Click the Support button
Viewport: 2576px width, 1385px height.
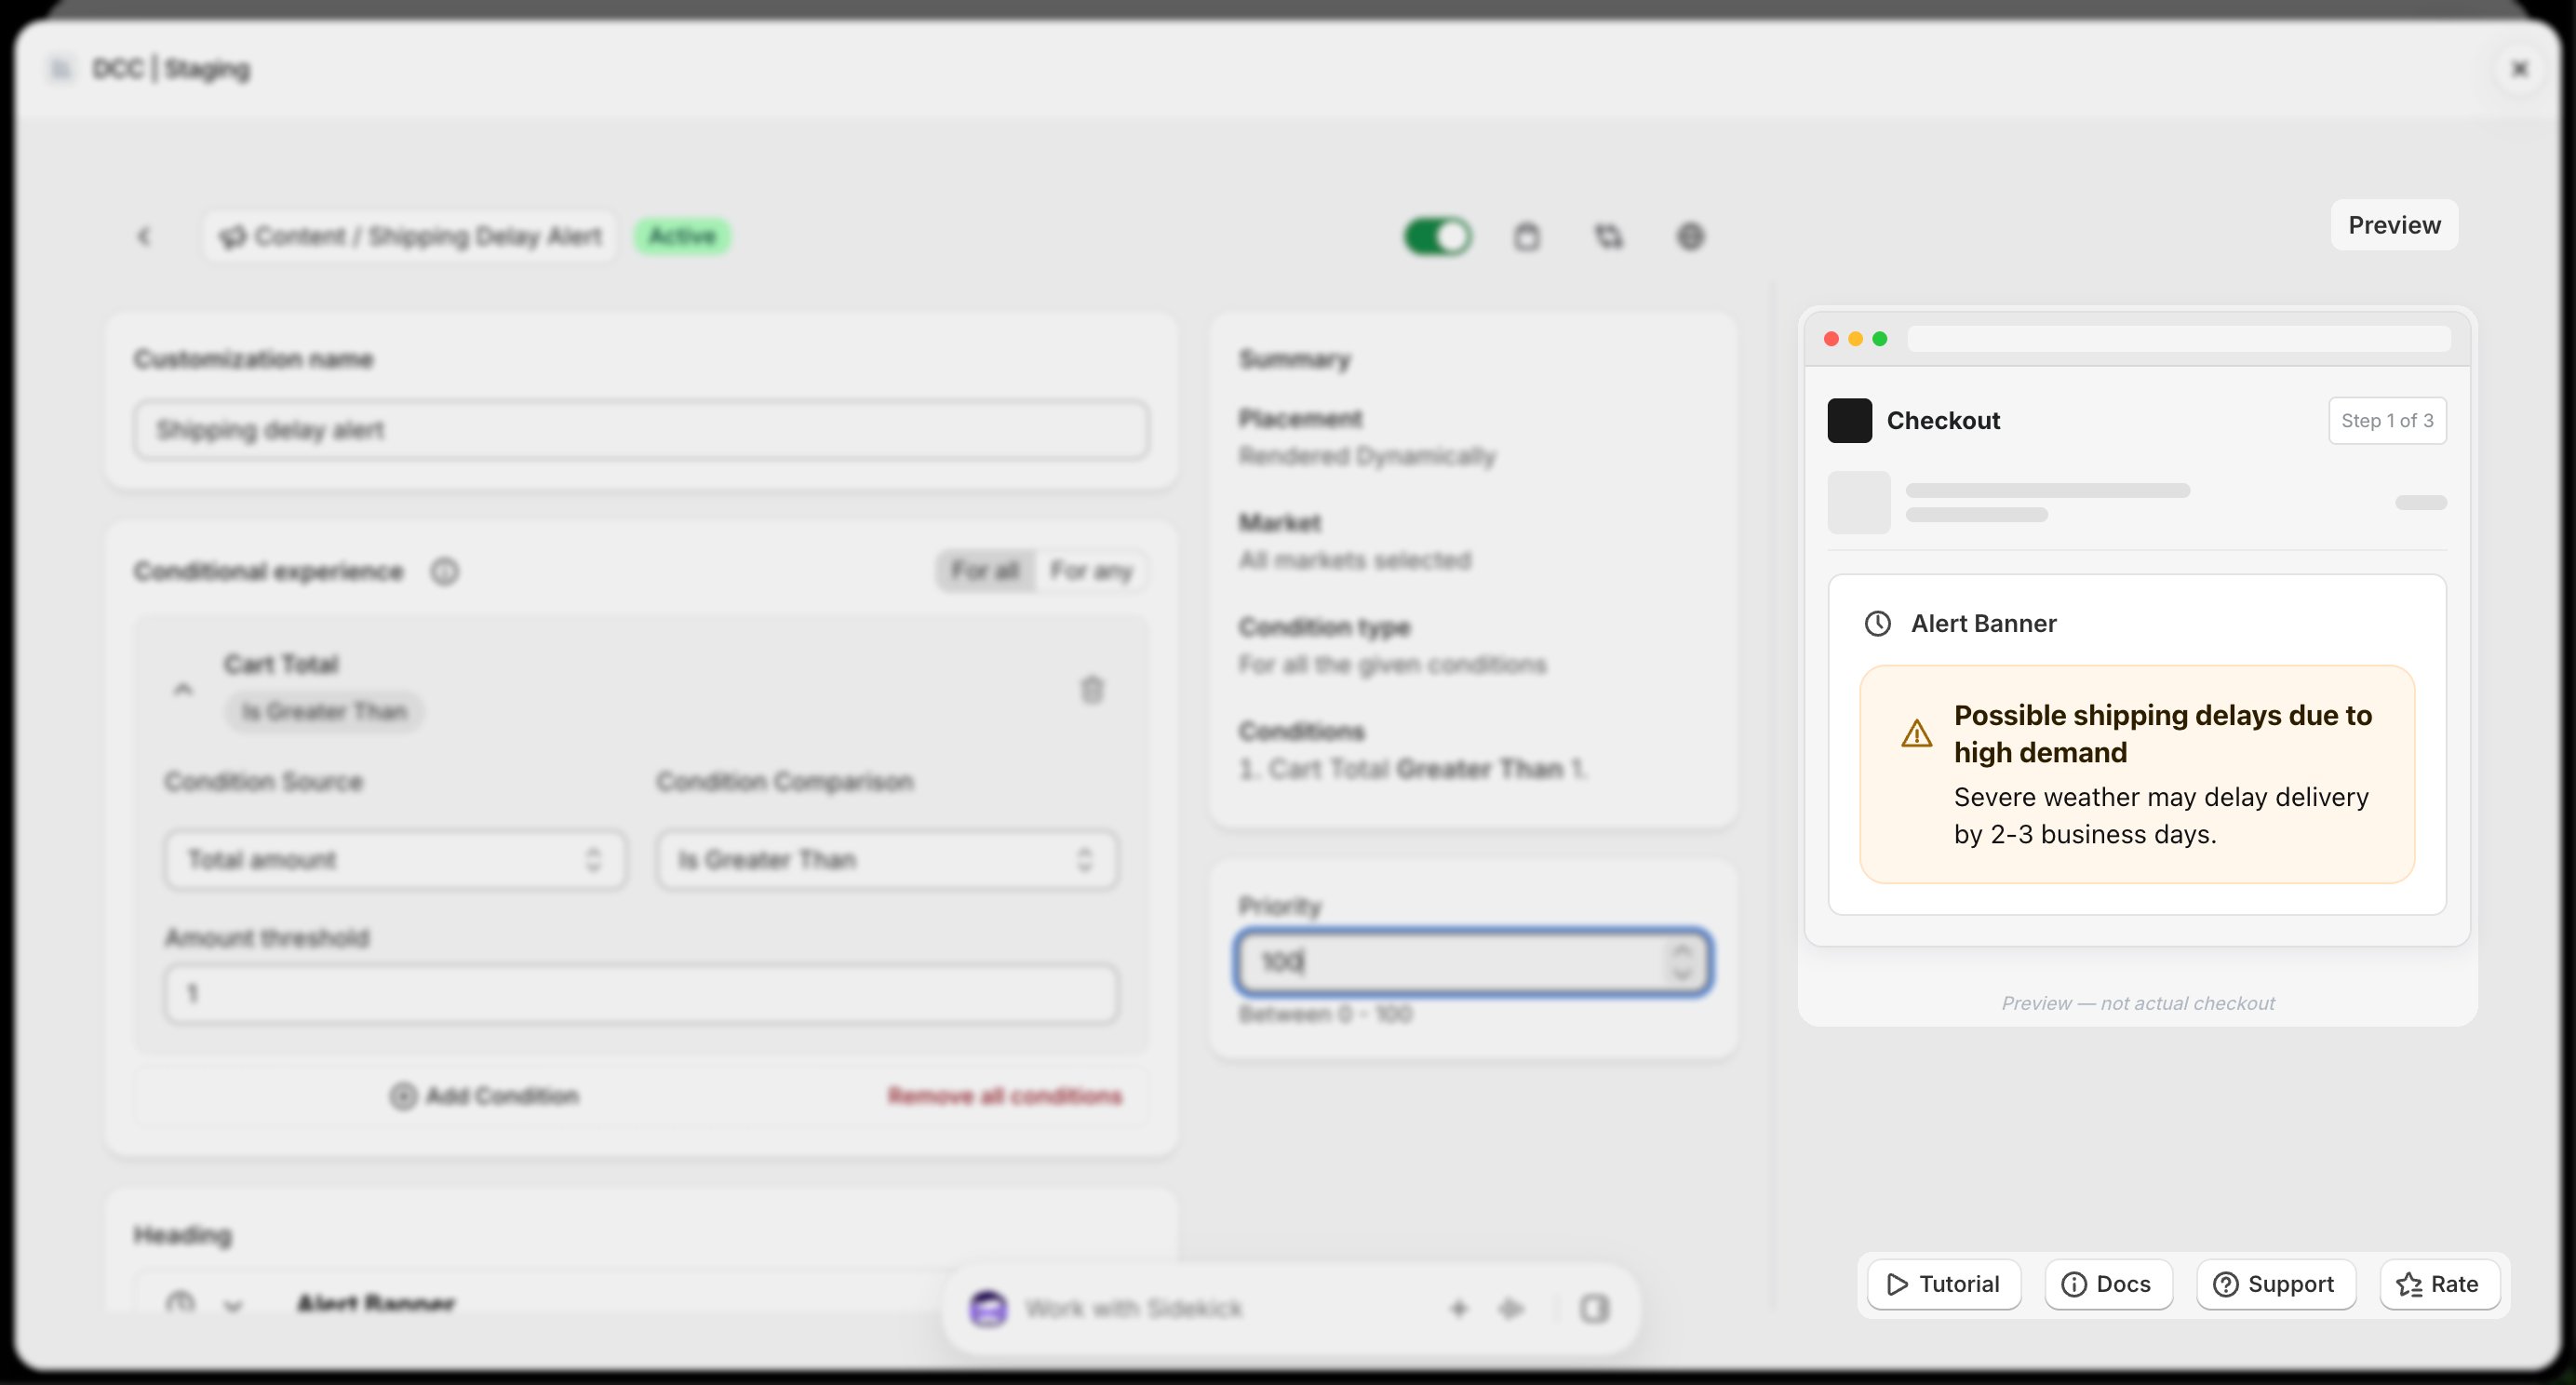[x=2275, y=1284]
